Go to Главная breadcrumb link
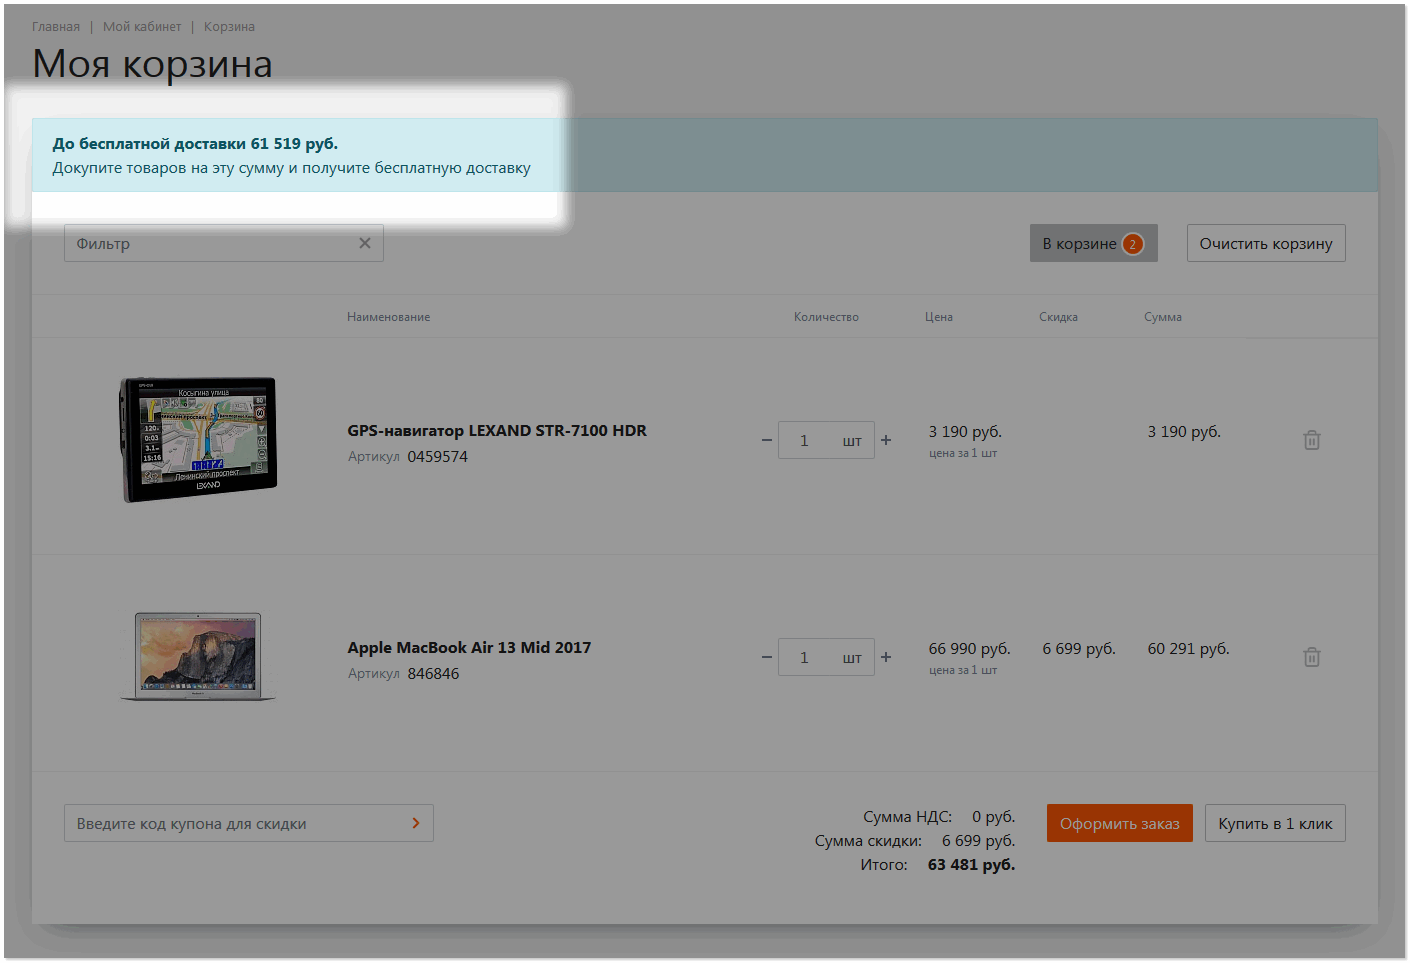Image resolution: width=1410 pixels, height=963 pixels. click(56, 27)
